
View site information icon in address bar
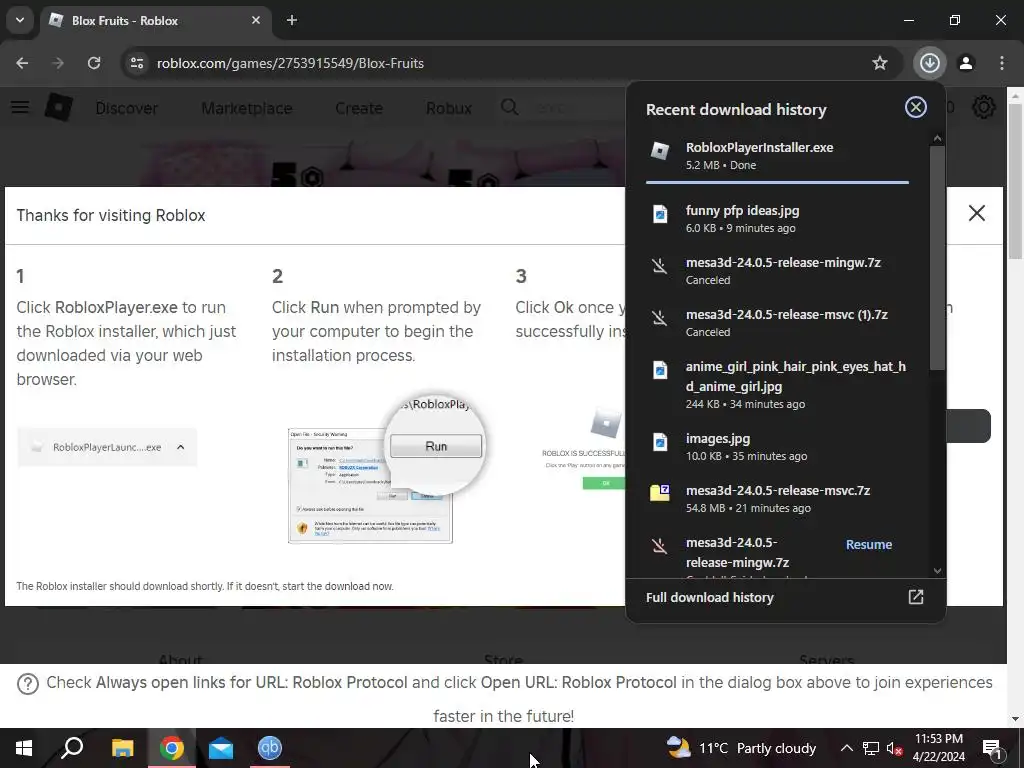coord(136,63)
